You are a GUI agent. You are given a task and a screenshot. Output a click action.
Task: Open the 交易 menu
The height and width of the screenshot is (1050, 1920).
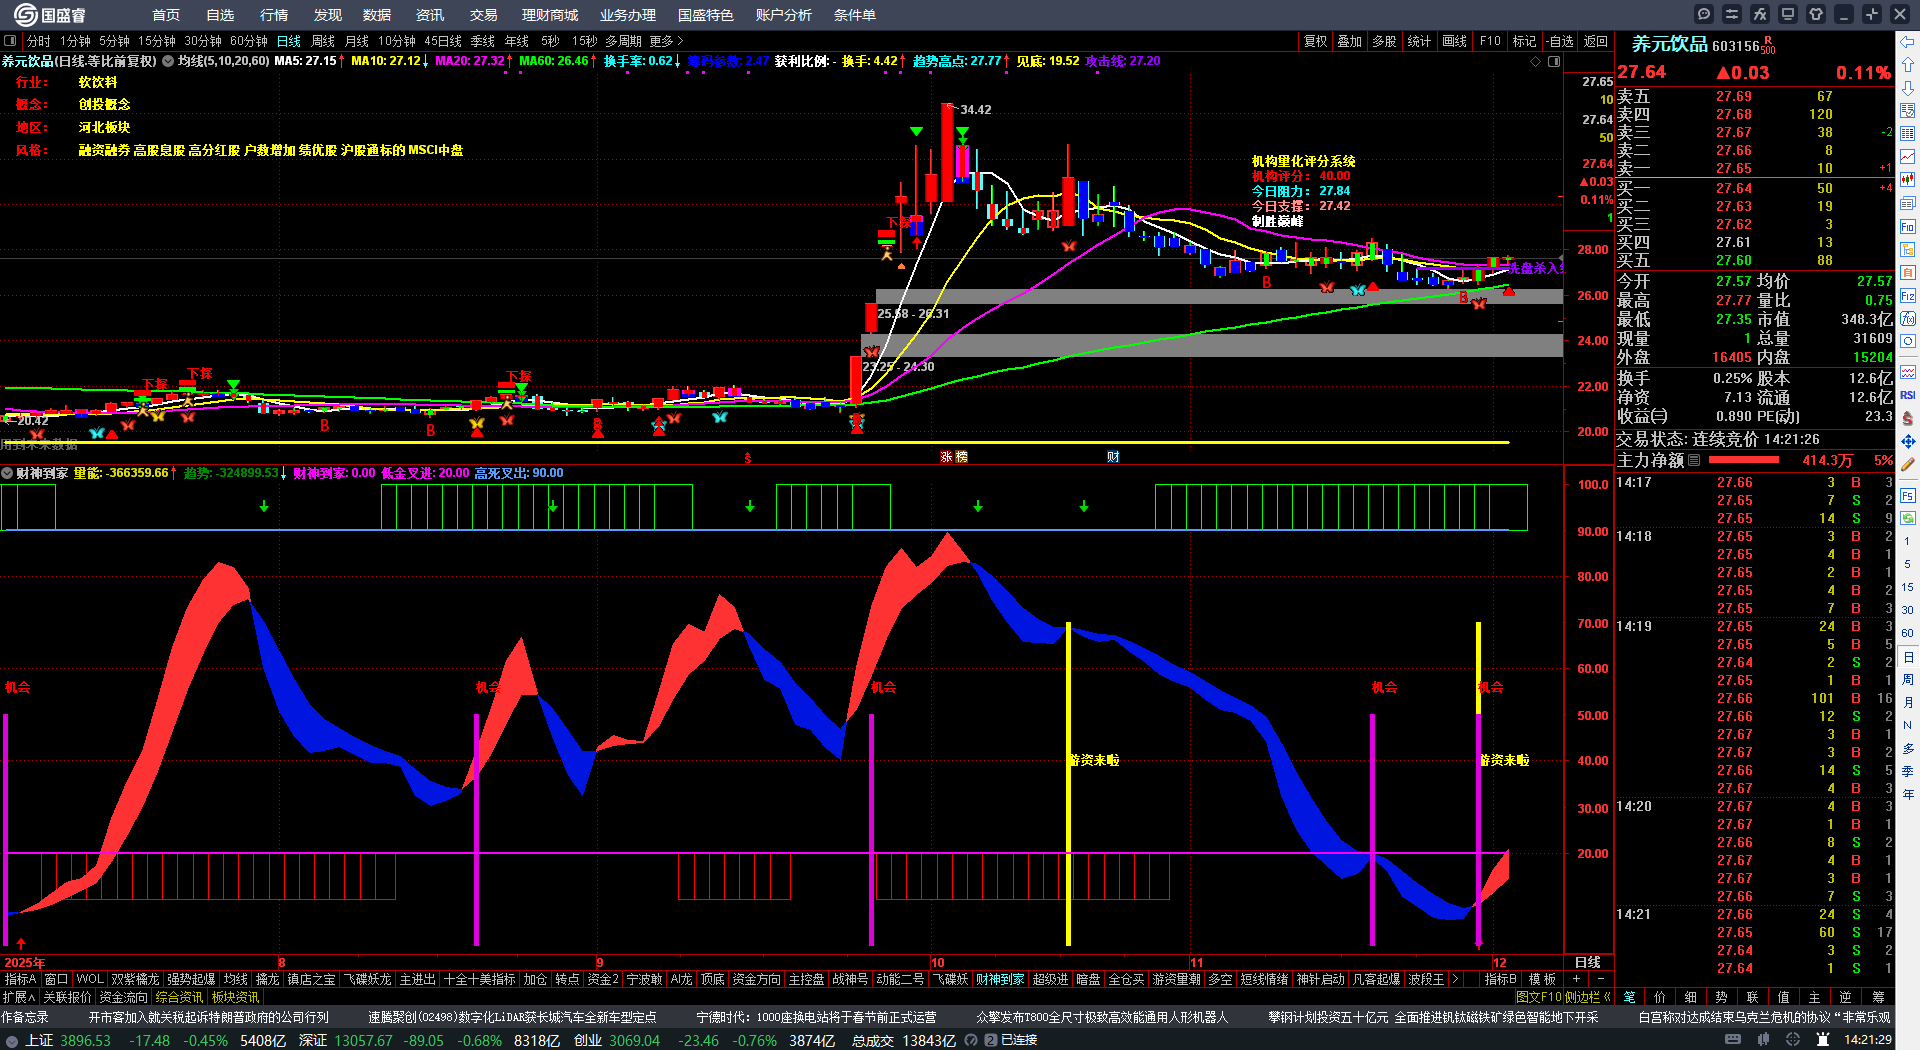[484, 15]
